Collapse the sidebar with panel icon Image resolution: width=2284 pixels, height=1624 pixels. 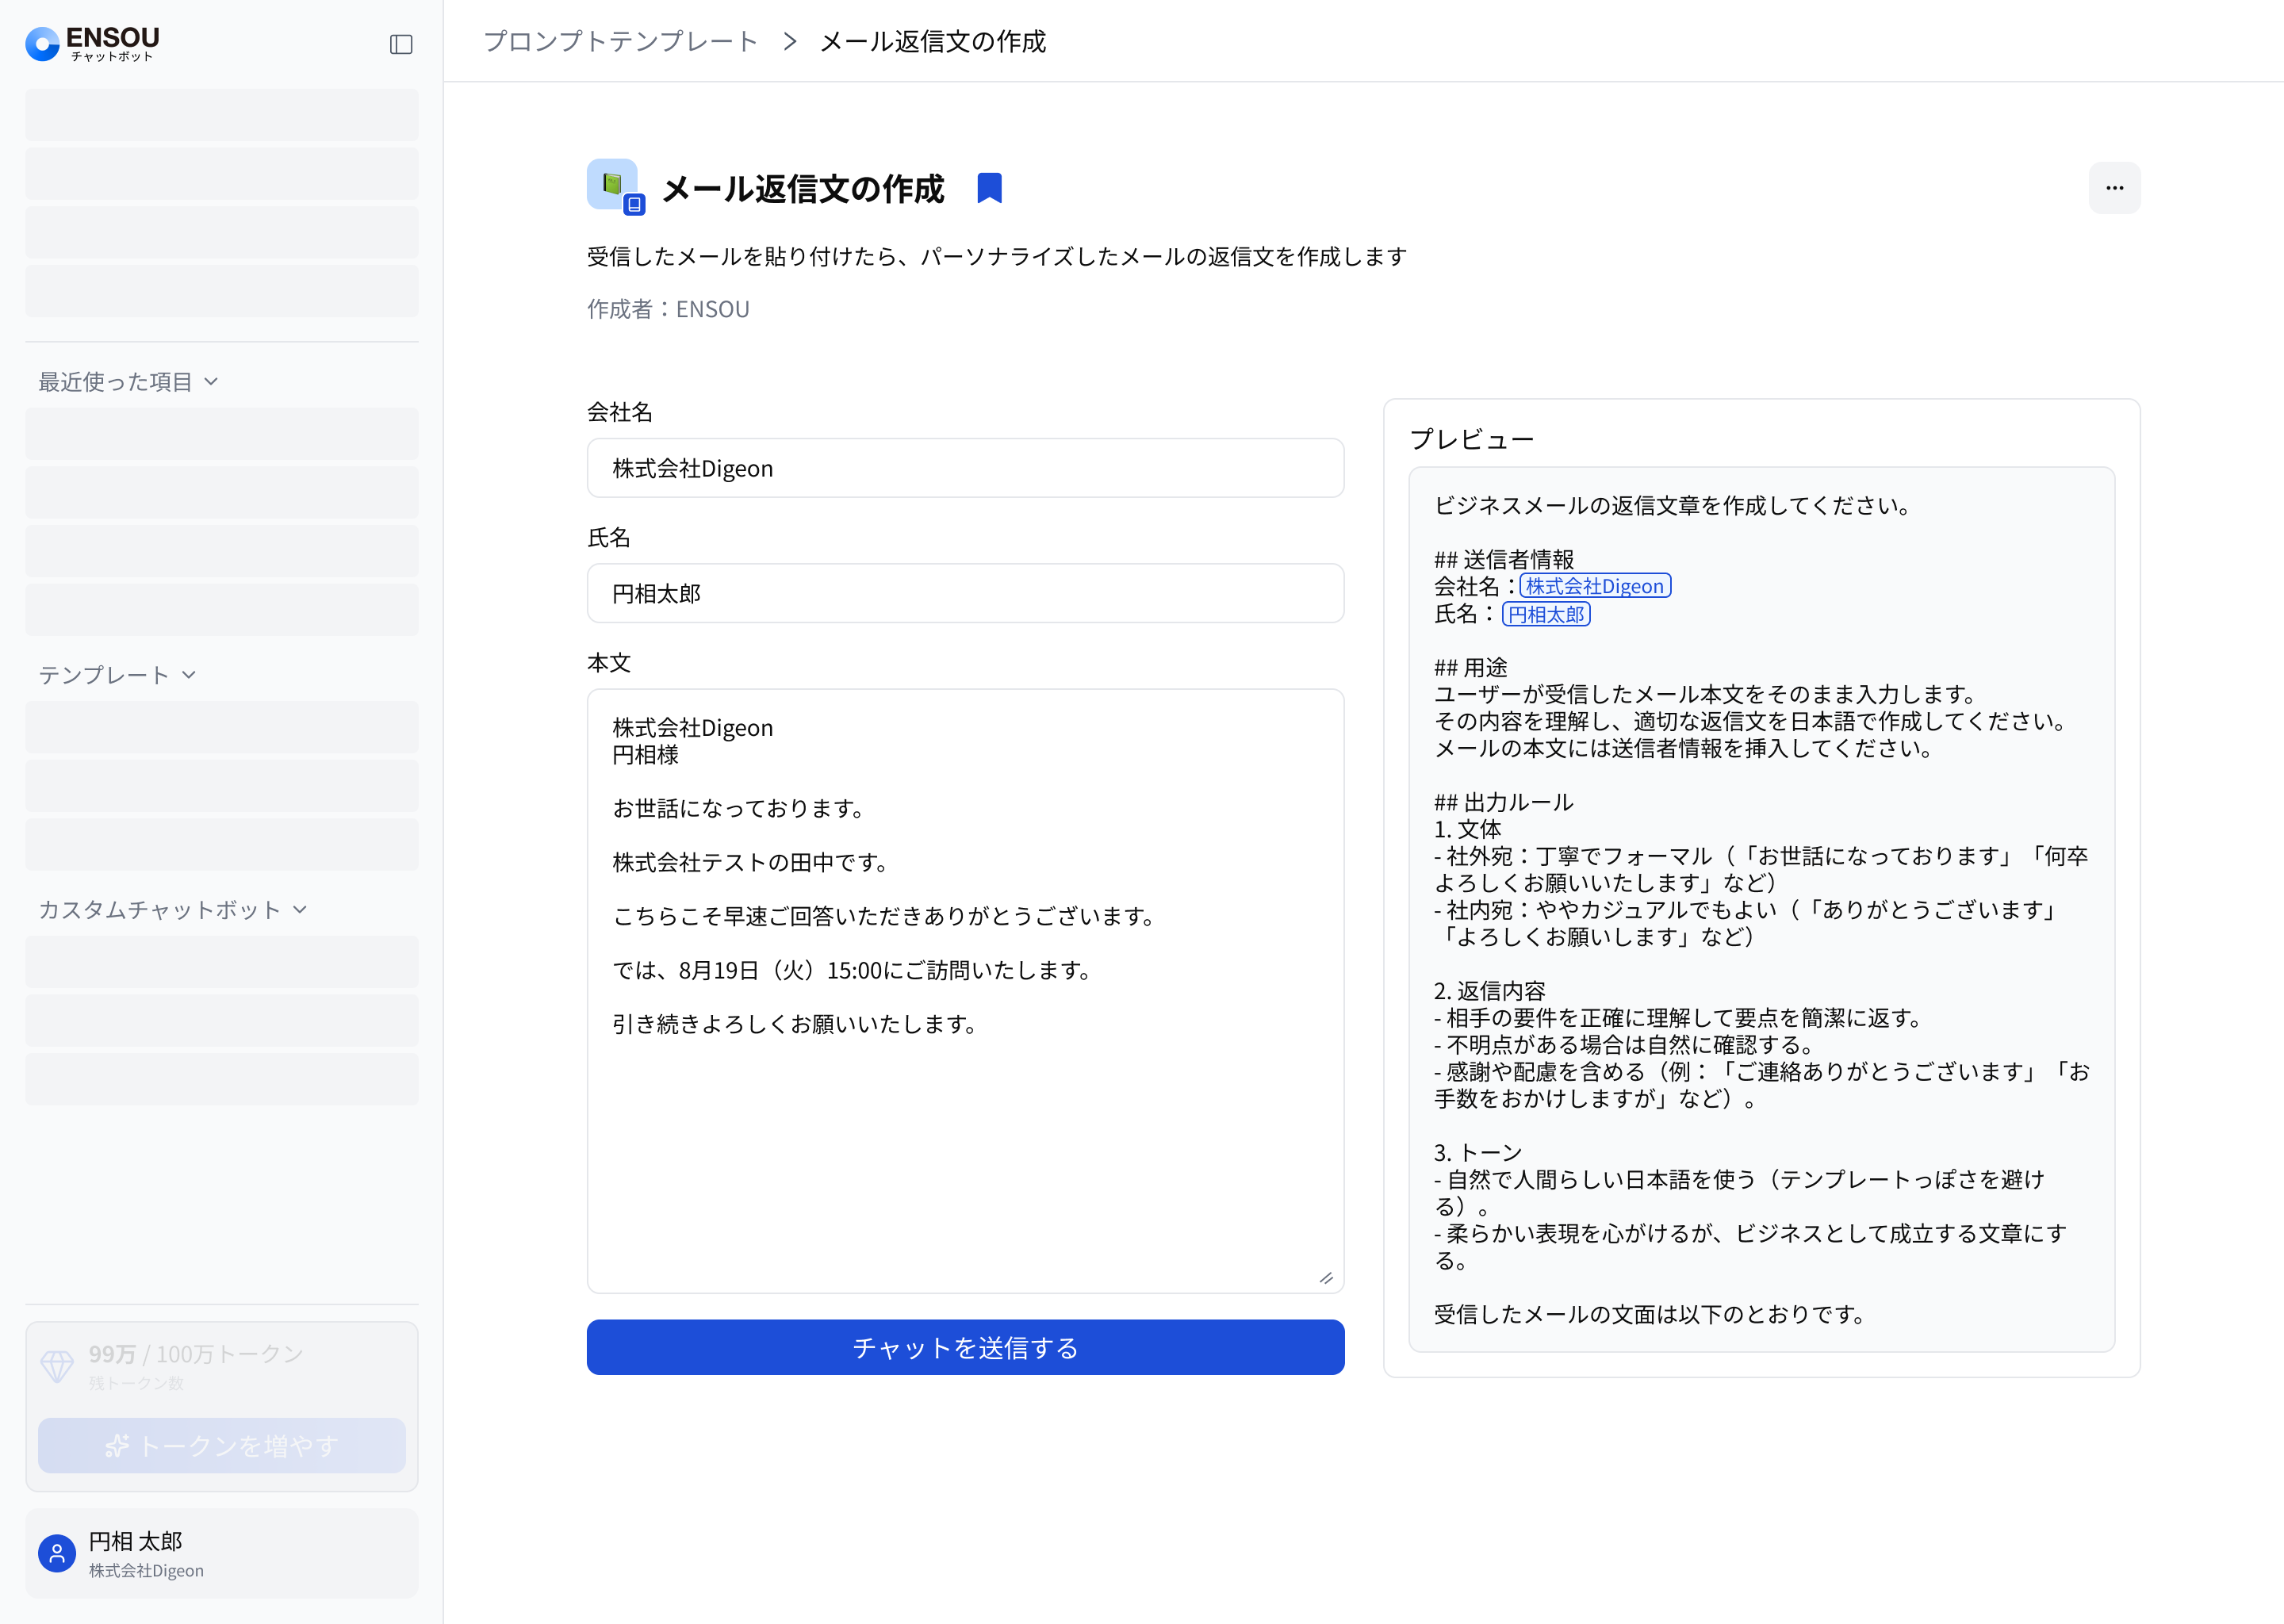(401, 44)
